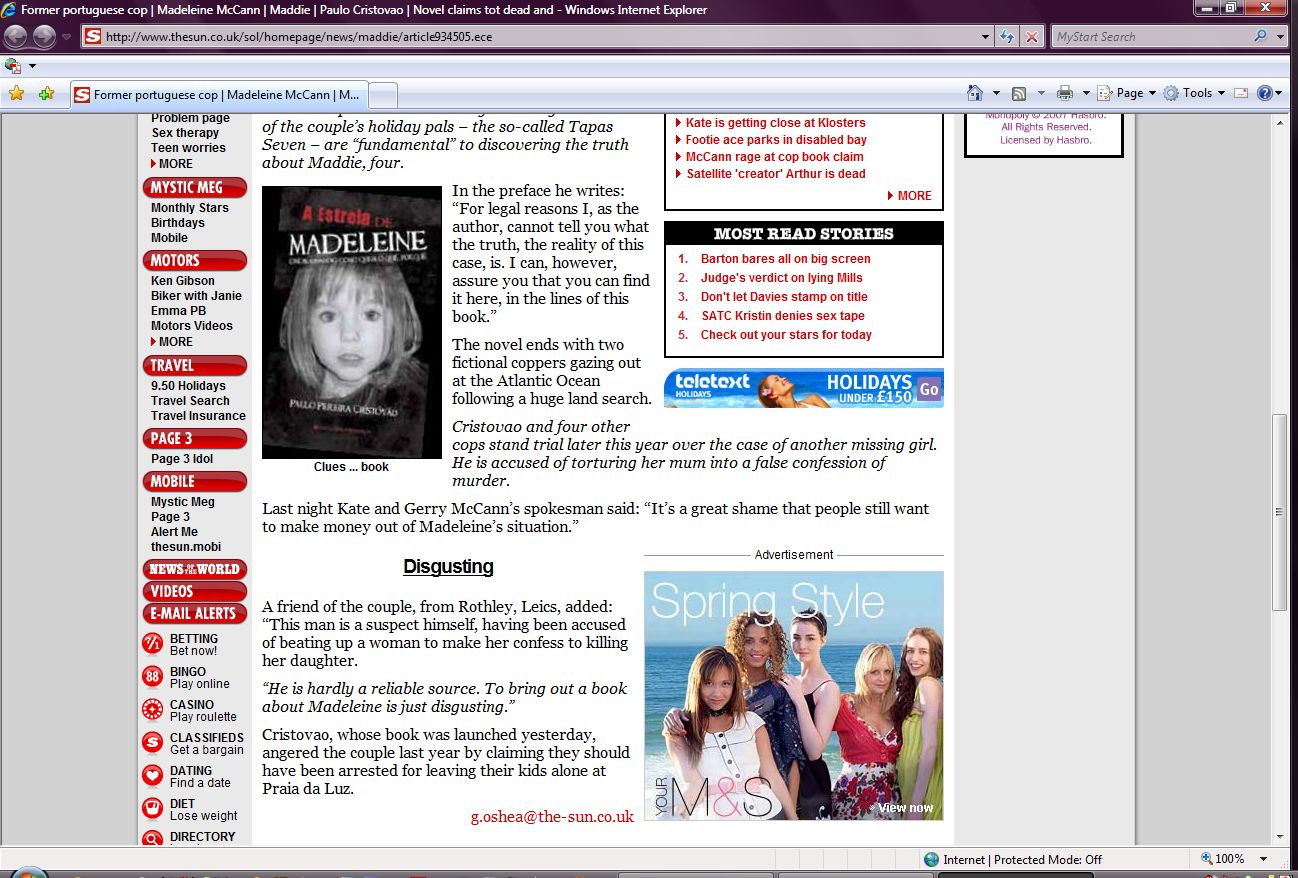The image size is (1298, 878).
Task: Open the zoom level 100% dropdown
Action: click(x=1264, y=859)
